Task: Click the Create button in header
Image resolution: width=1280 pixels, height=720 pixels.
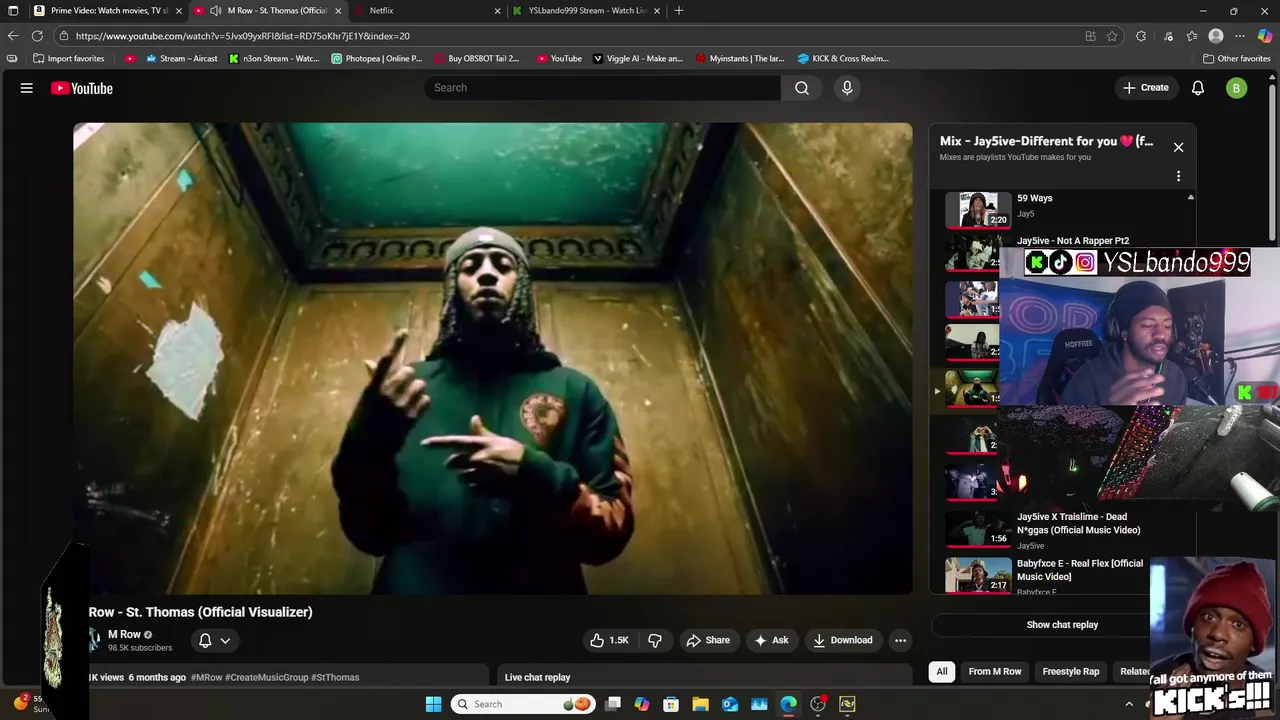Action: click(x=1145, y=88)
